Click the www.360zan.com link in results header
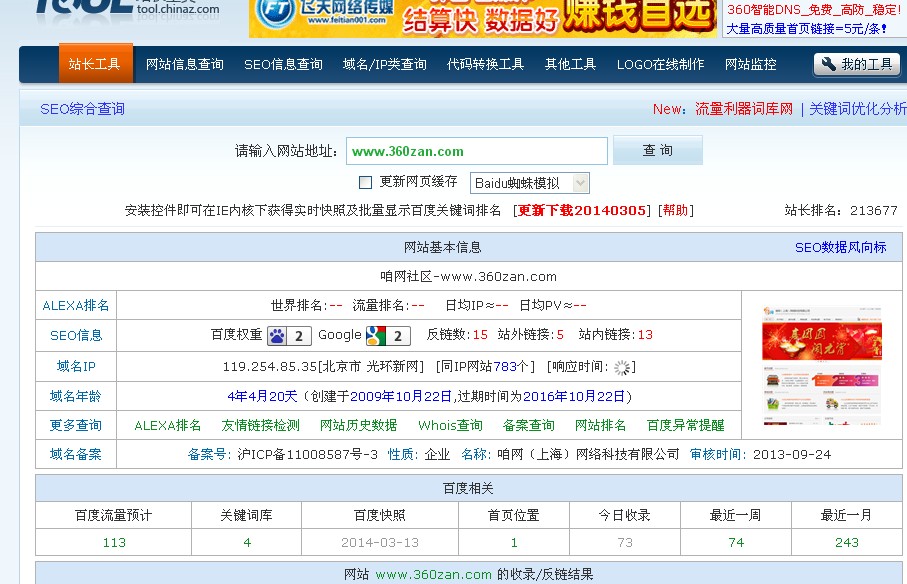Viewport: 907px width, 584px height. [x=433, y=575]
